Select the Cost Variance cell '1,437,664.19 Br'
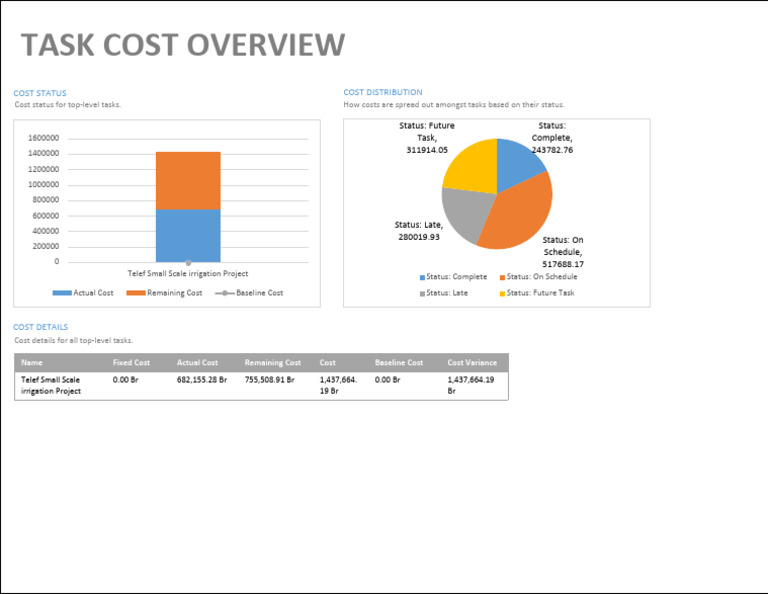Screen dimensions: 768x594 point(471,385)
